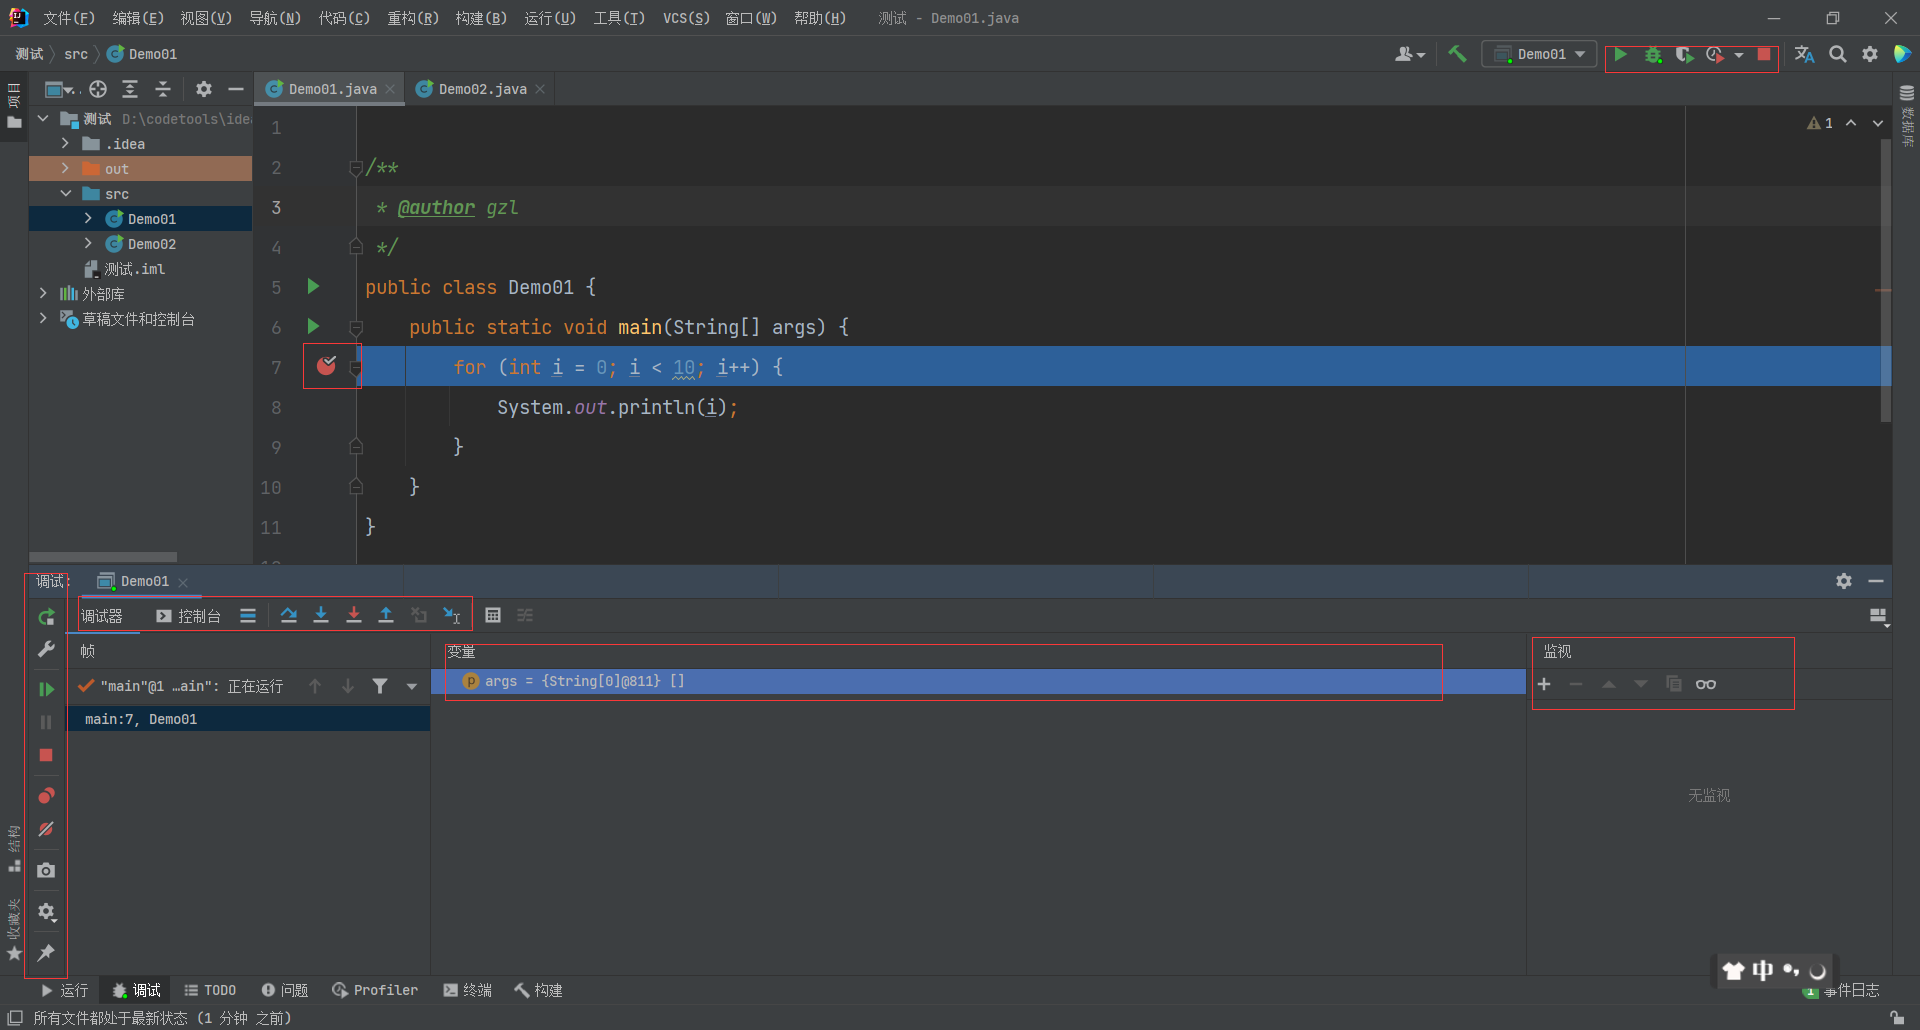Click project panel horizontal scrollbar

(103, 557)
